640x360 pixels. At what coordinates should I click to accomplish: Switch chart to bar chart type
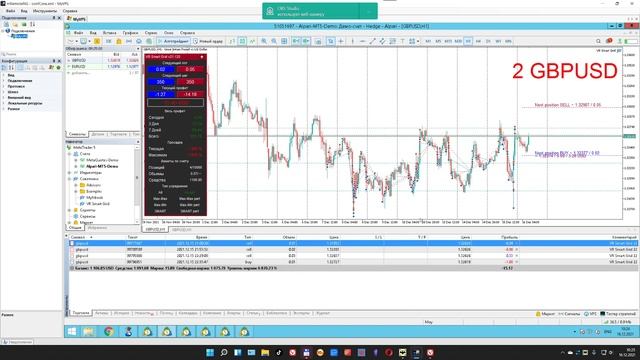click(x=232, y=41)
